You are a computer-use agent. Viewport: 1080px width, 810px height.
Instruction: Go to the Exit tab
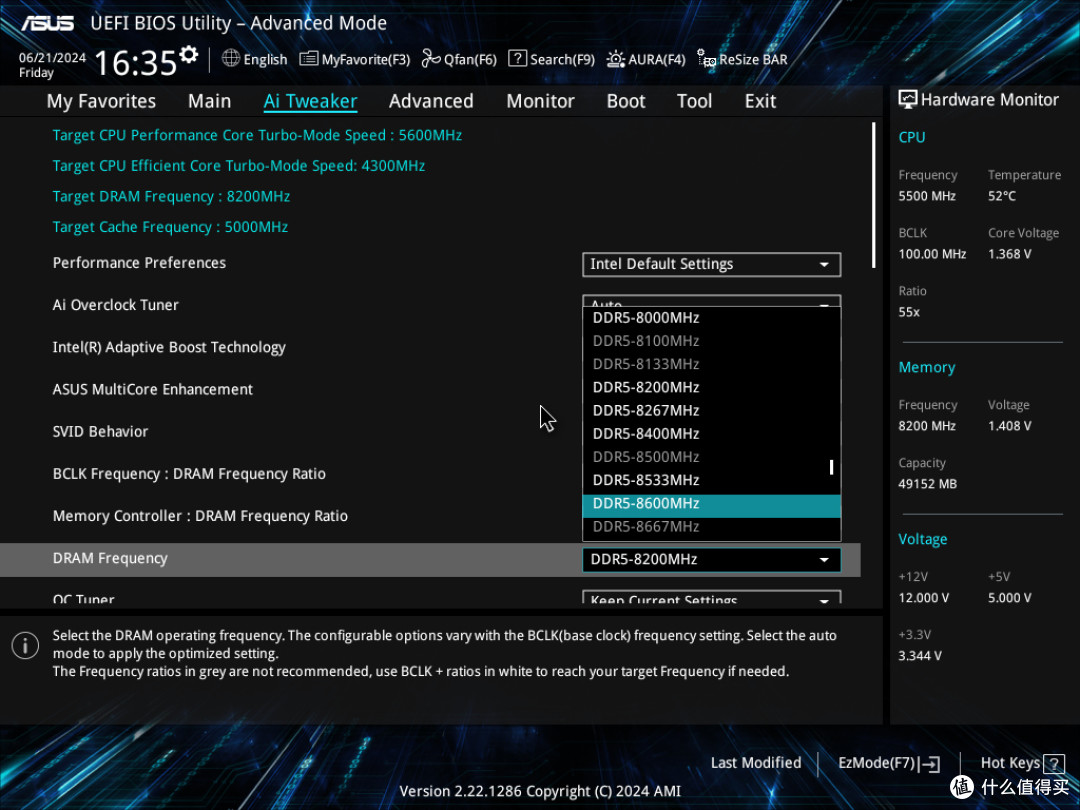760,101
